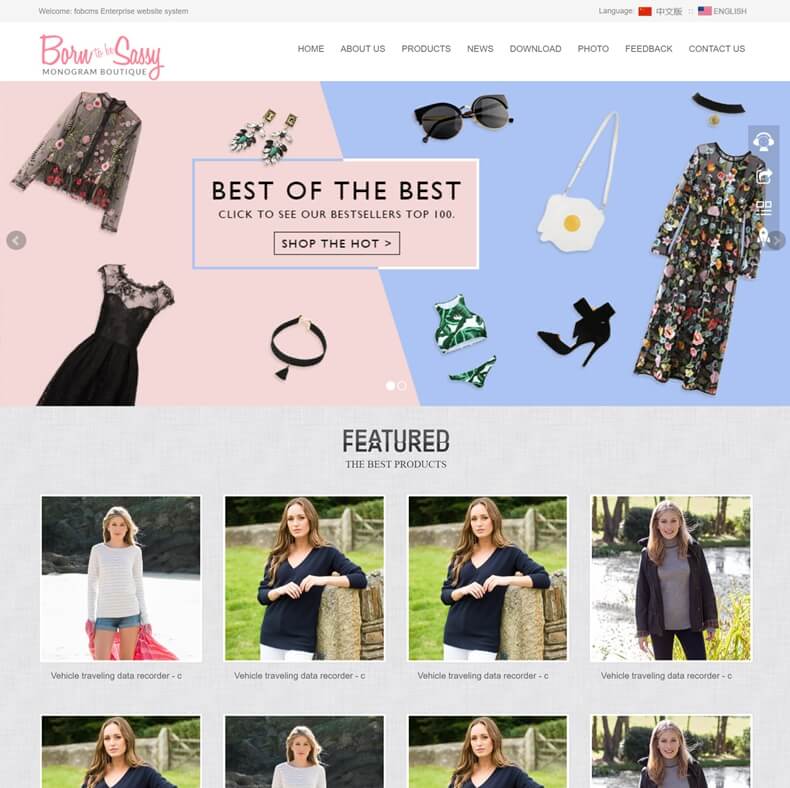Click the SHOP THE HOT button

tap(337, 243)
